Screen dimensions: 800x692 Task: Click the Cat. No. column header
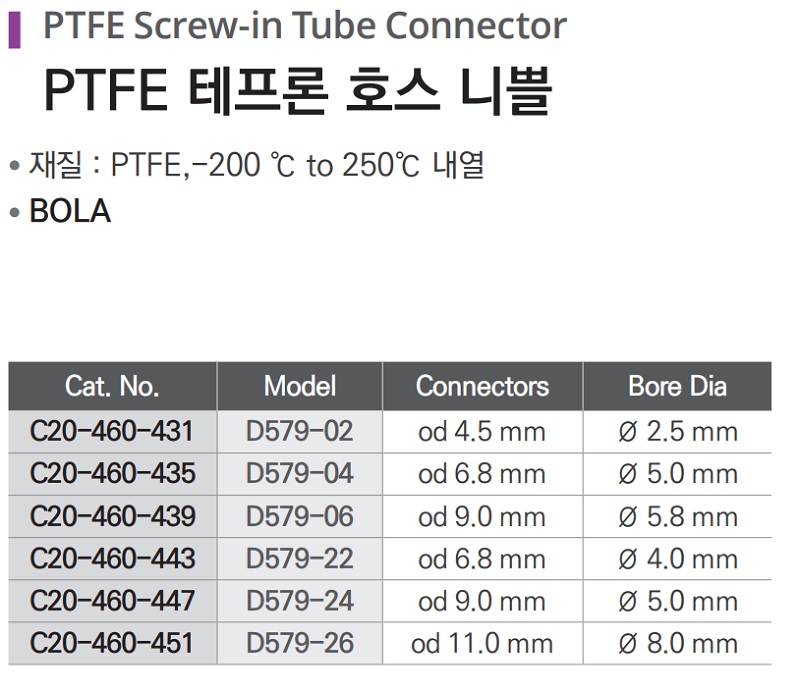pyautogui.click(x=112, y=386)
